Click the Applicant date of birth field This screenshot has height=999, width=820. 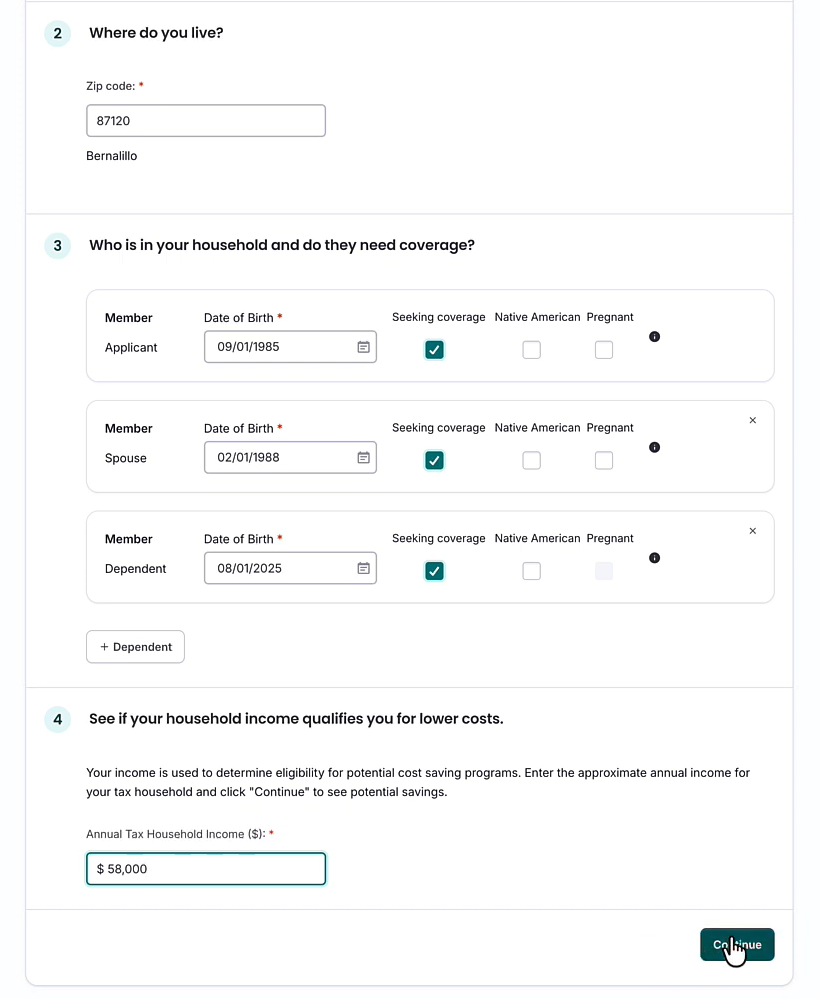pyautogui.click(x=278, y=347)
